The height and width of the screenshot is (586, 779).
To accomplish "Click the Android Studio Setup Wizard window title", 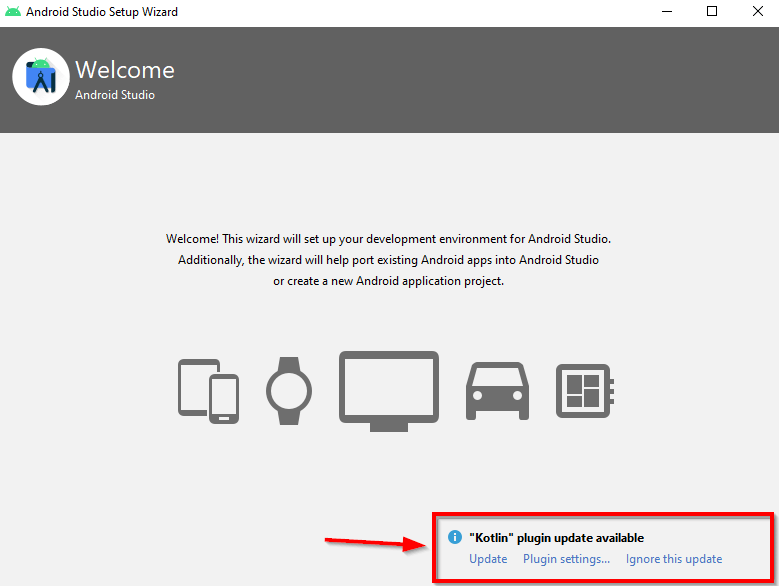I will (102, 12).
